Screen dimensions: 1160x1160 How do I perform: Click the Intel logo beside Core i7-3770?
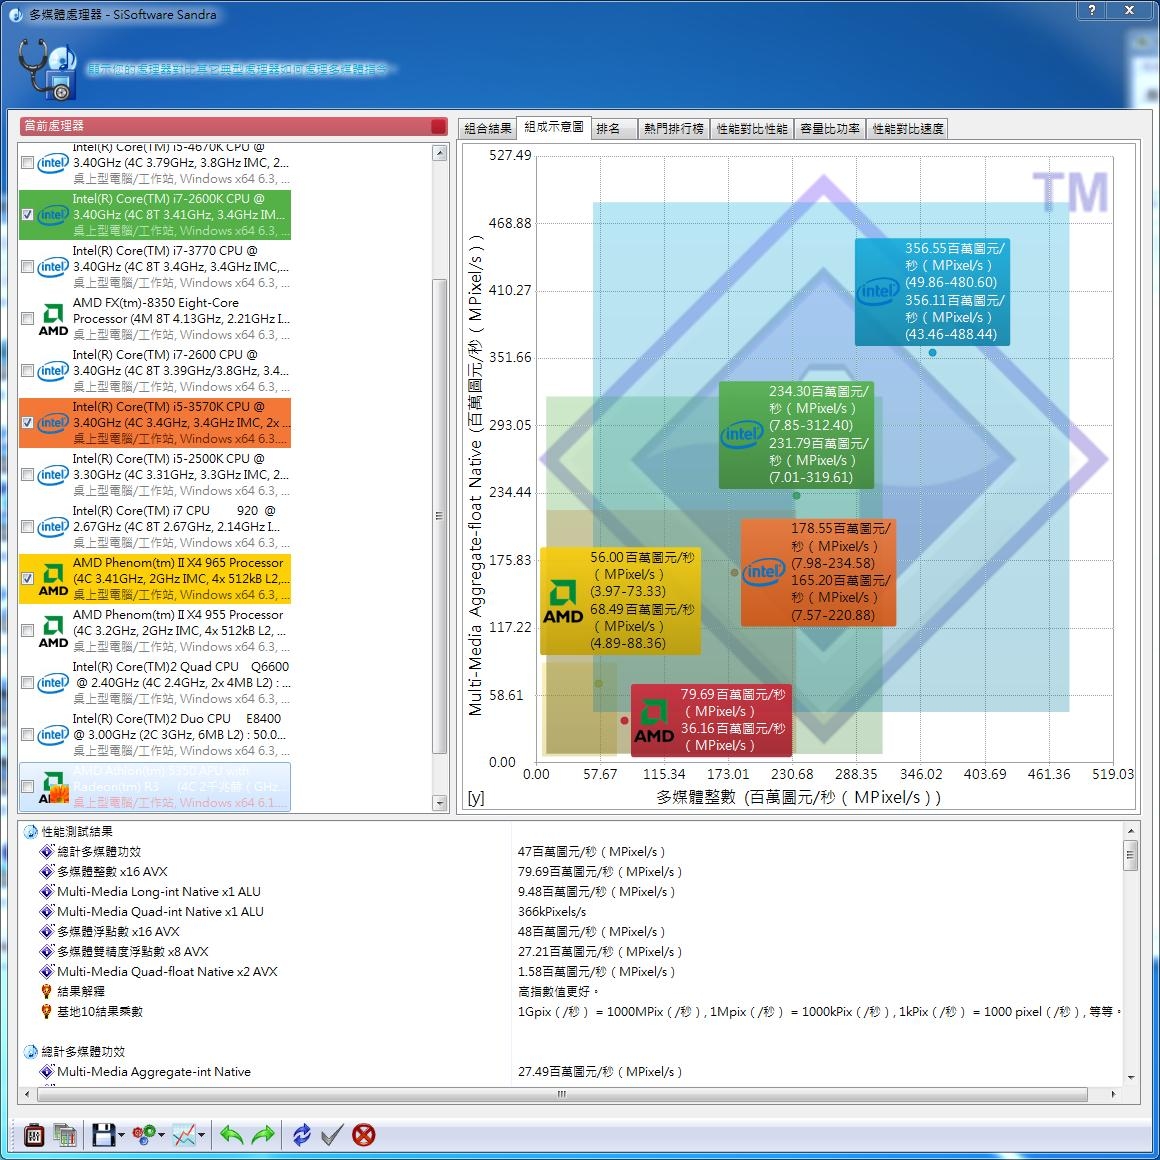click(x=53, y=266)
